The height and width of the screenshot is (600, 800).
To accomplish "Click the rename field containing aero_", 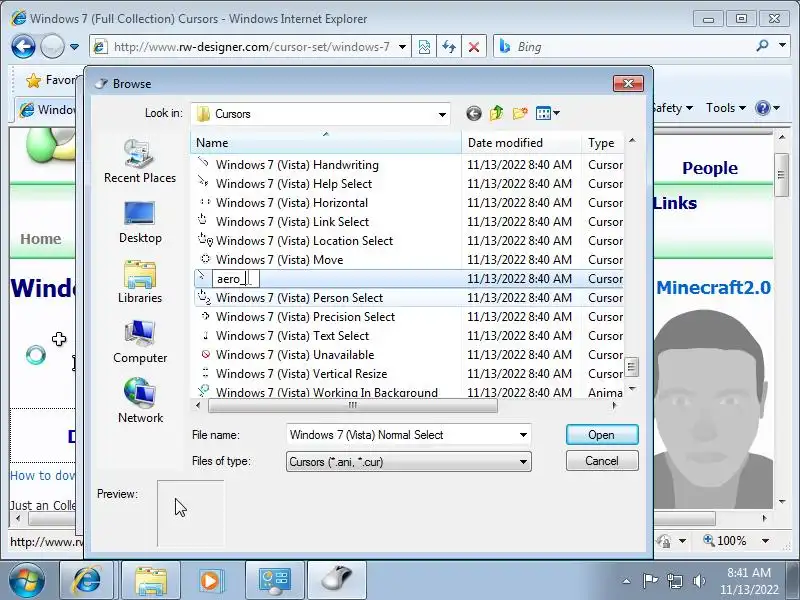I will pyautogui.click(x=236, y=279).
